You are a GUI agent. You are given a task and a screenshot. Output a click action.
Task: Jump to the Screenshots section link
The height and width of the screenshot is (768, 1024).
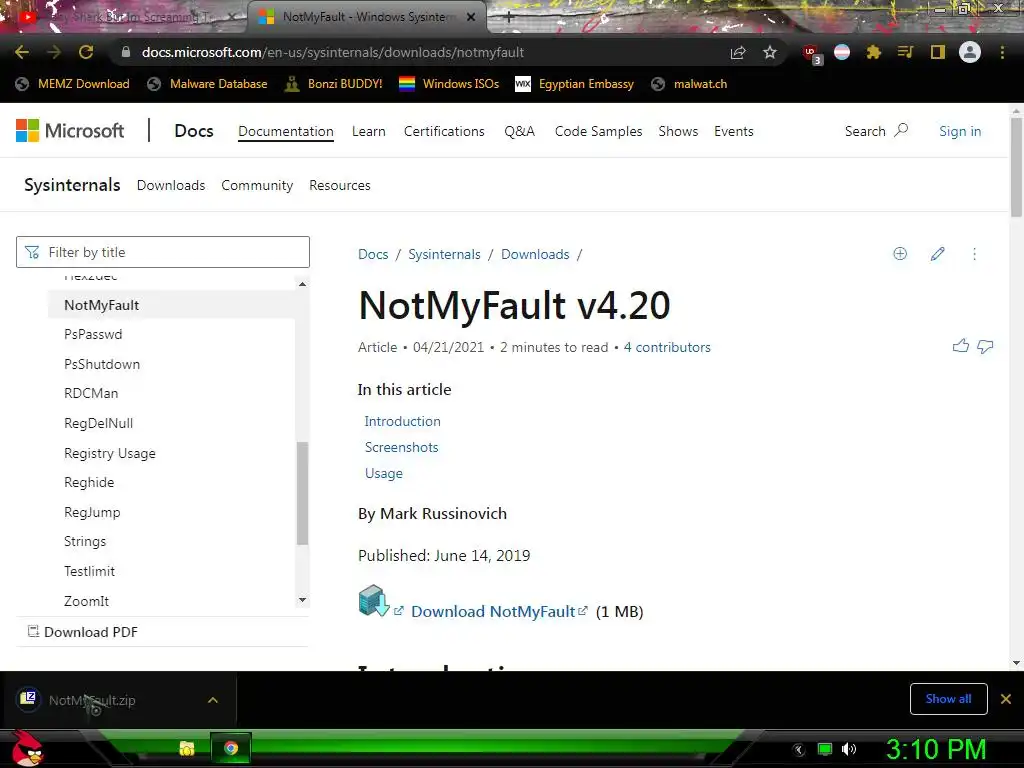point(401,447)
